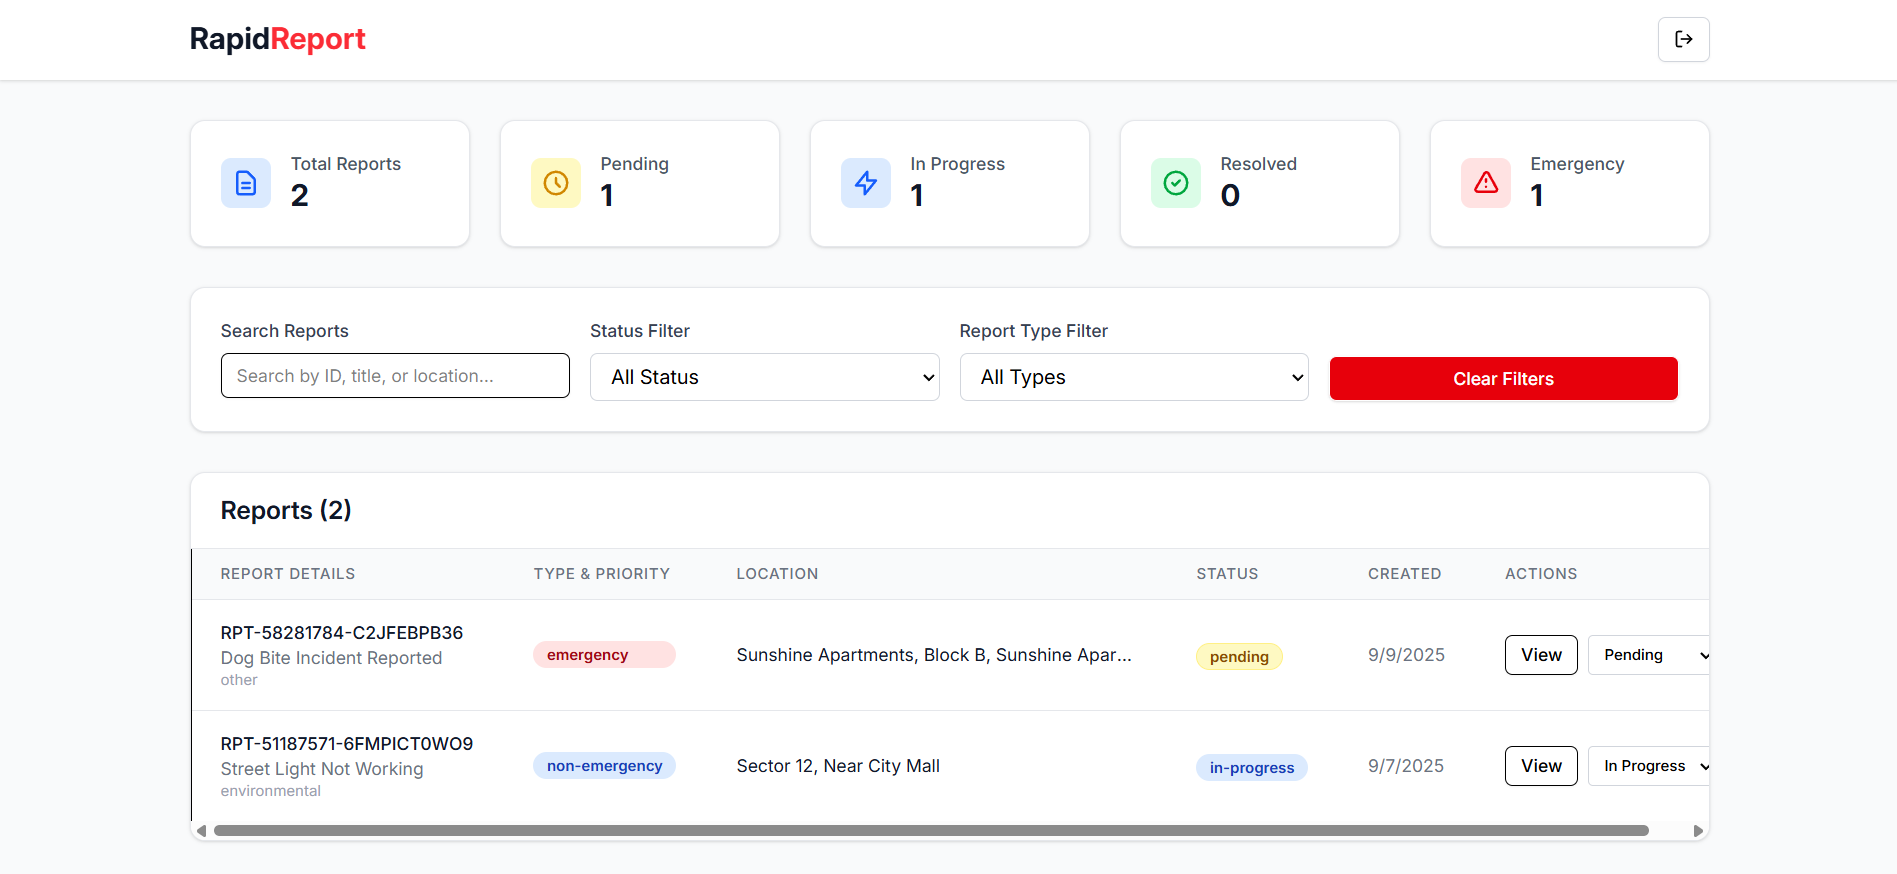Click the Clear Filters button
This screenshot has width=1897, height=874.
1504,379
